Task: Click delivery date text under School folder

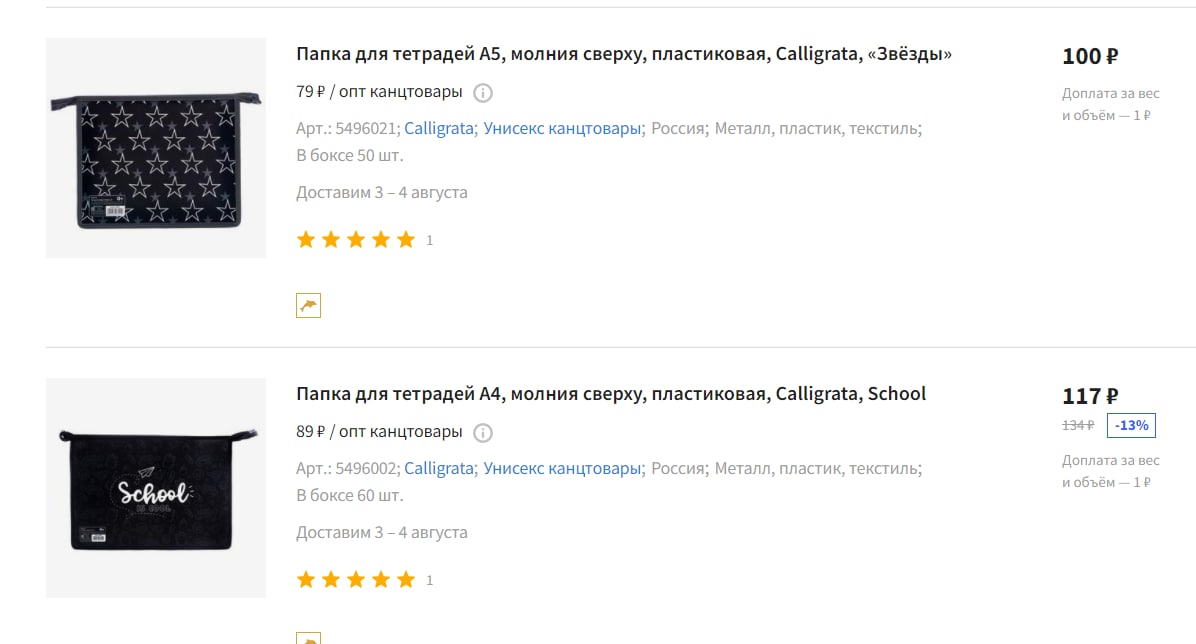Action: (x=381, y=533)
